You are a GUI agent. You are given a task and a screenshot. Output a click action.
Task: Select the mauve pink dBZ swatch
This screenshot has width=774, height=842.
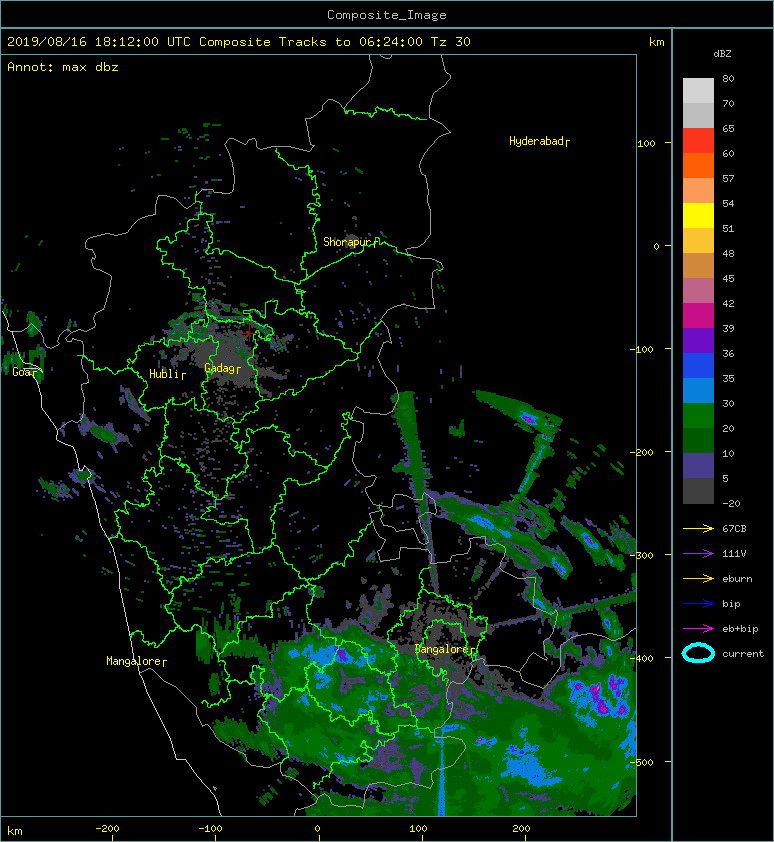click(x=698, y=291)
